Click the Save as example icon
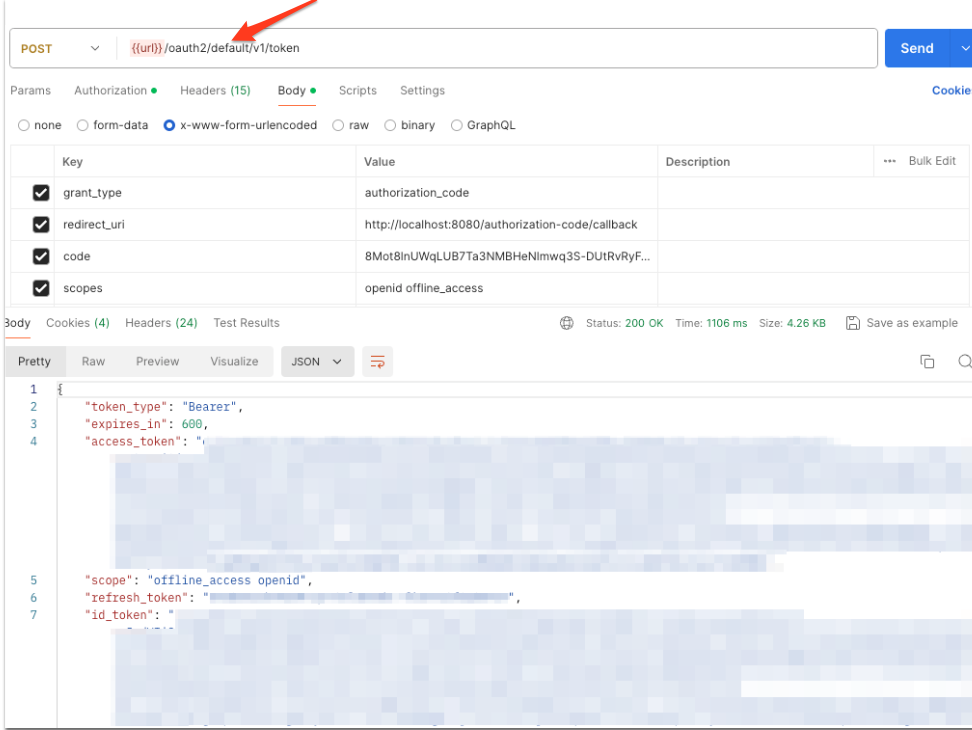 point(853,323)
